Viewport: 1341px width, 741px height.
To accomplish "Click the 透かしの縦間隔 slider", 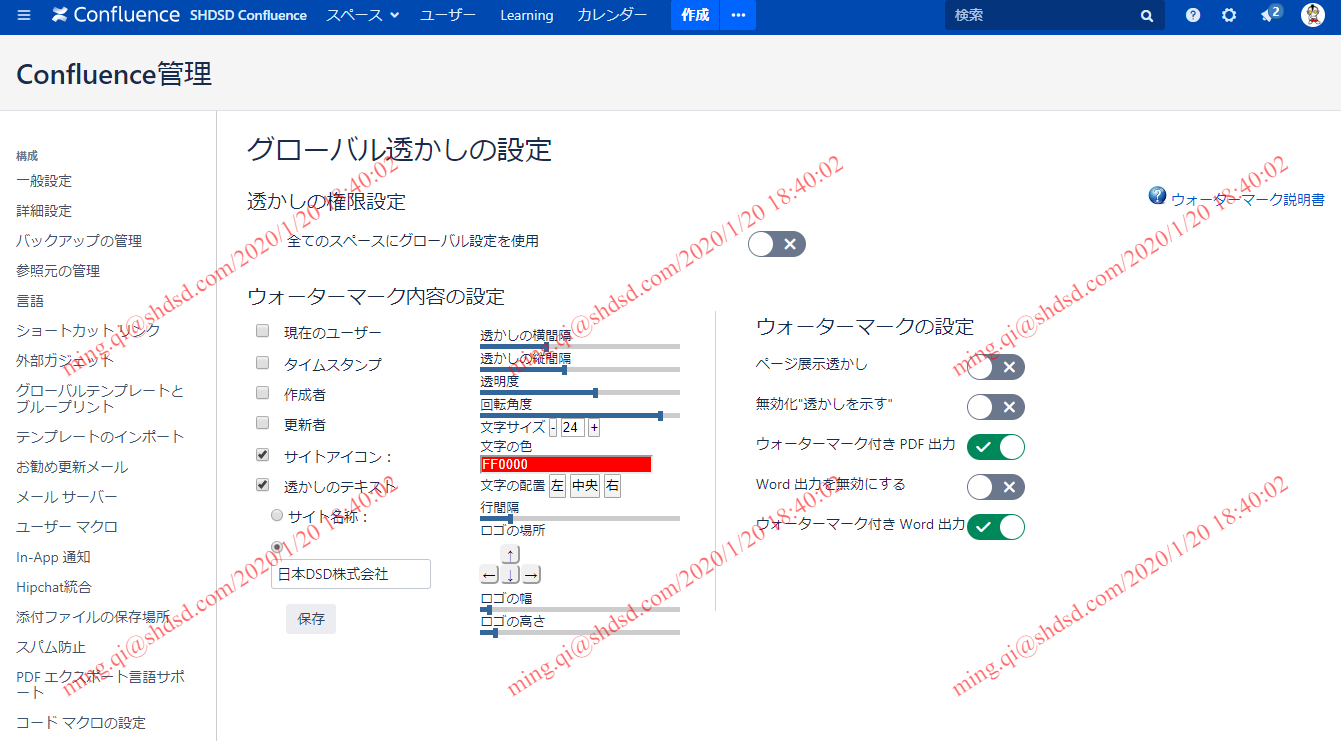I will point(580,369).
